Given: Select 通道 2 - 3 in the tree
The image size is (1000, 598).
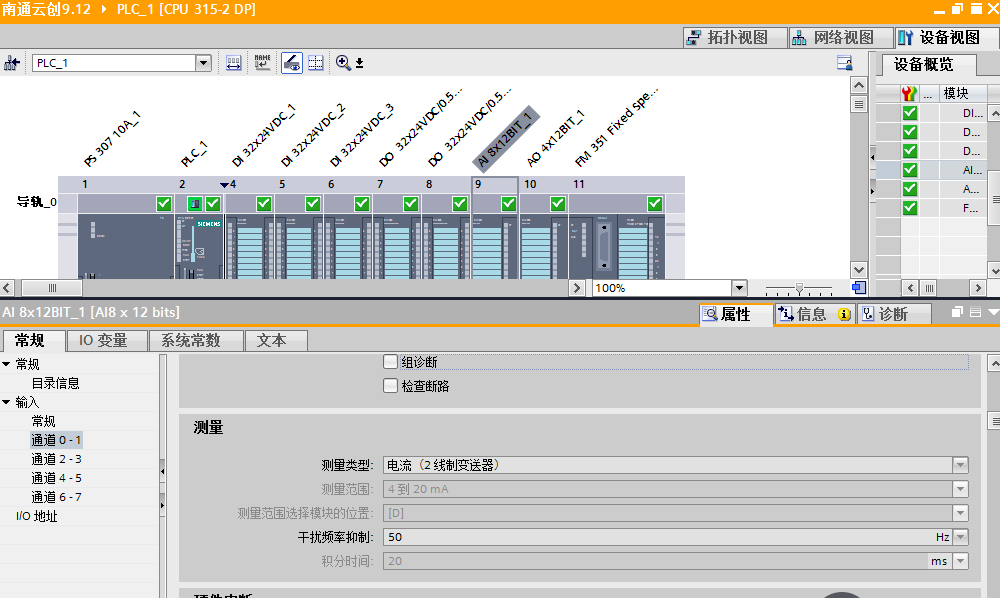Looking at the screenshot, I should pos(57,459).
